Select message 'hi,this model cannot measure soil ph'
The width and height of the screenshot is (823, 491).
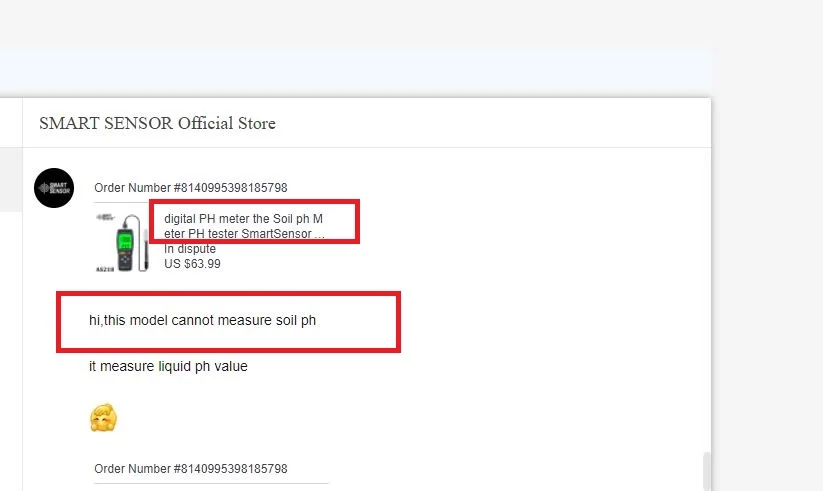[x=203, y=320]
